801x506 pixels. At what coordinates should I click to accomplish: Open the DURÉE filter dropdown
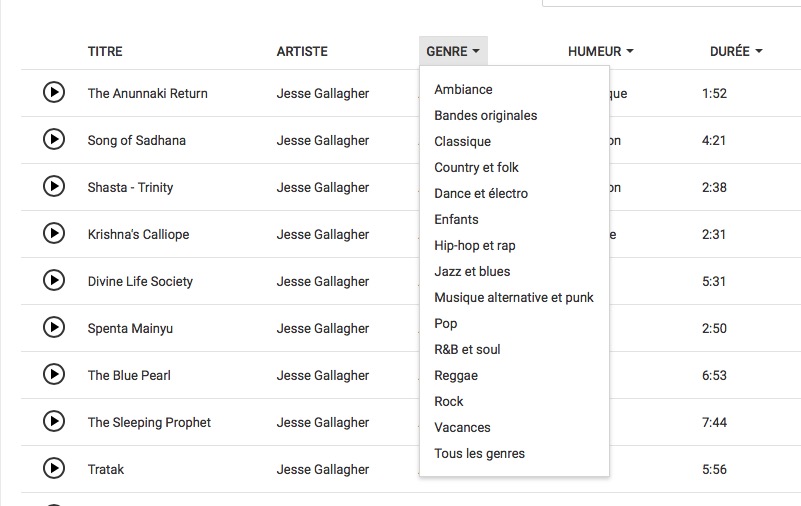736,51
